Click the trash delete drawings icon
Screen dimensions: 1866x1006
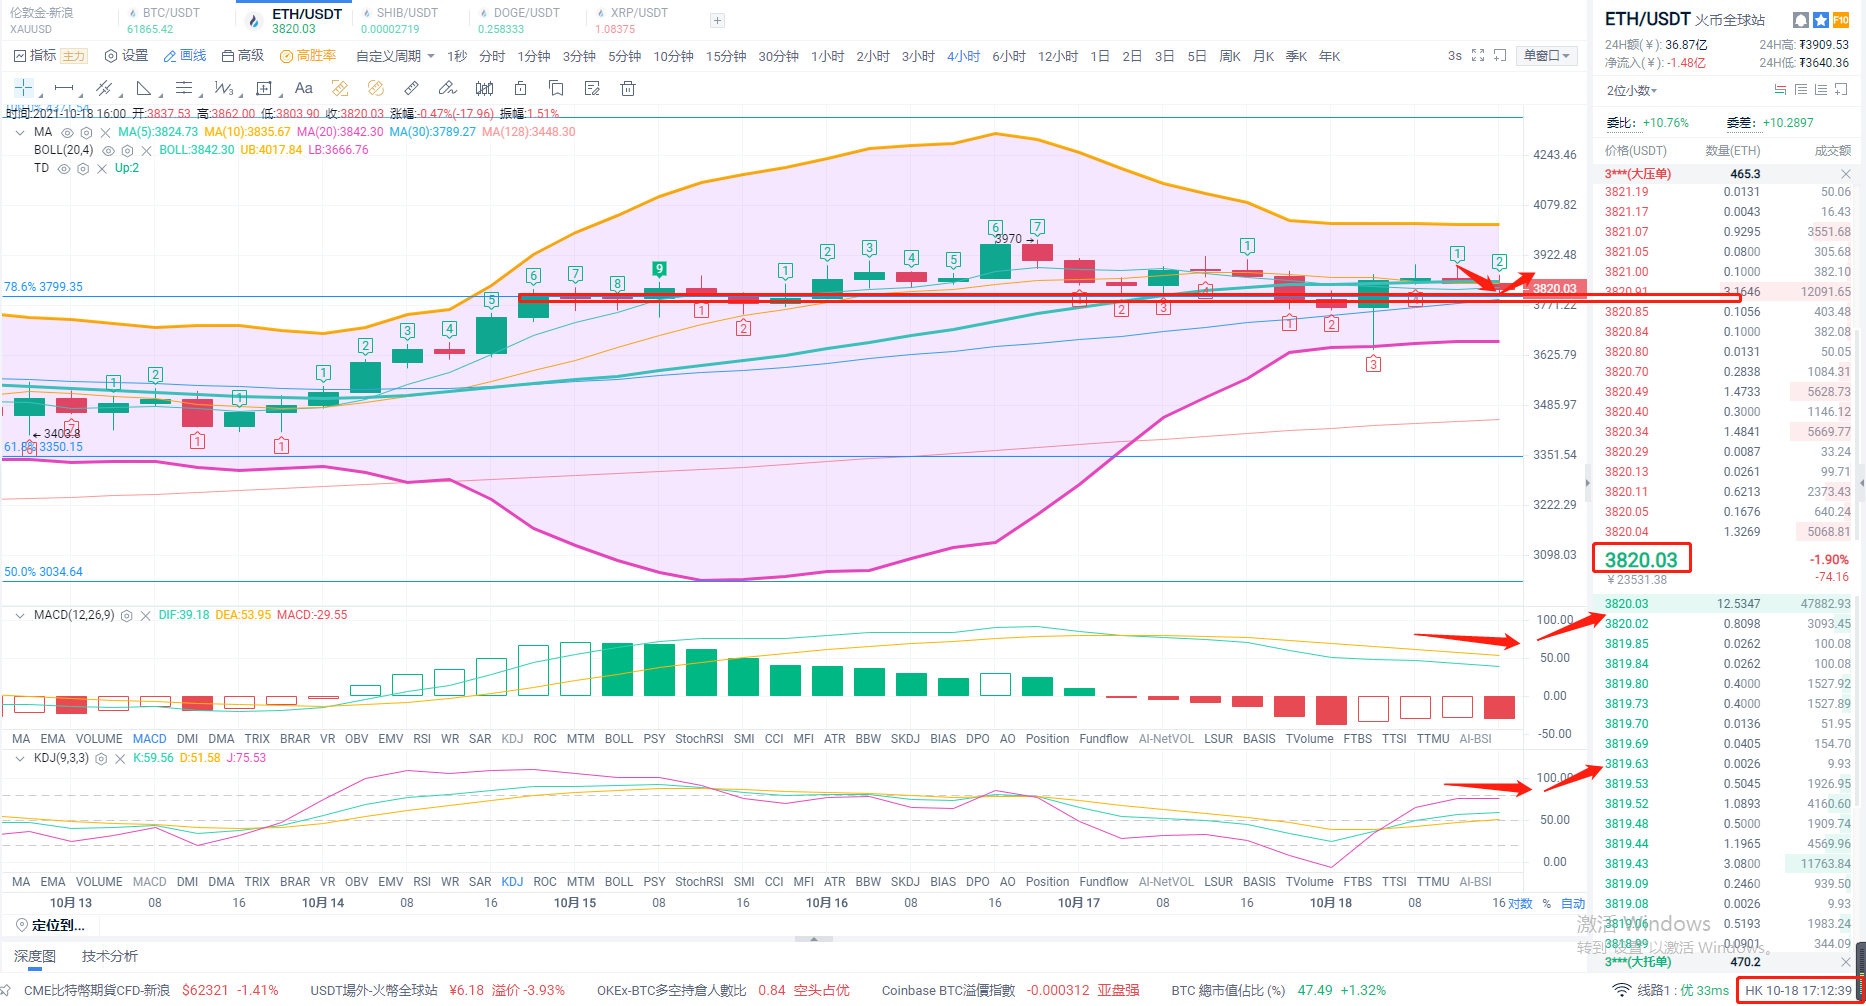(x=628, y=88)
